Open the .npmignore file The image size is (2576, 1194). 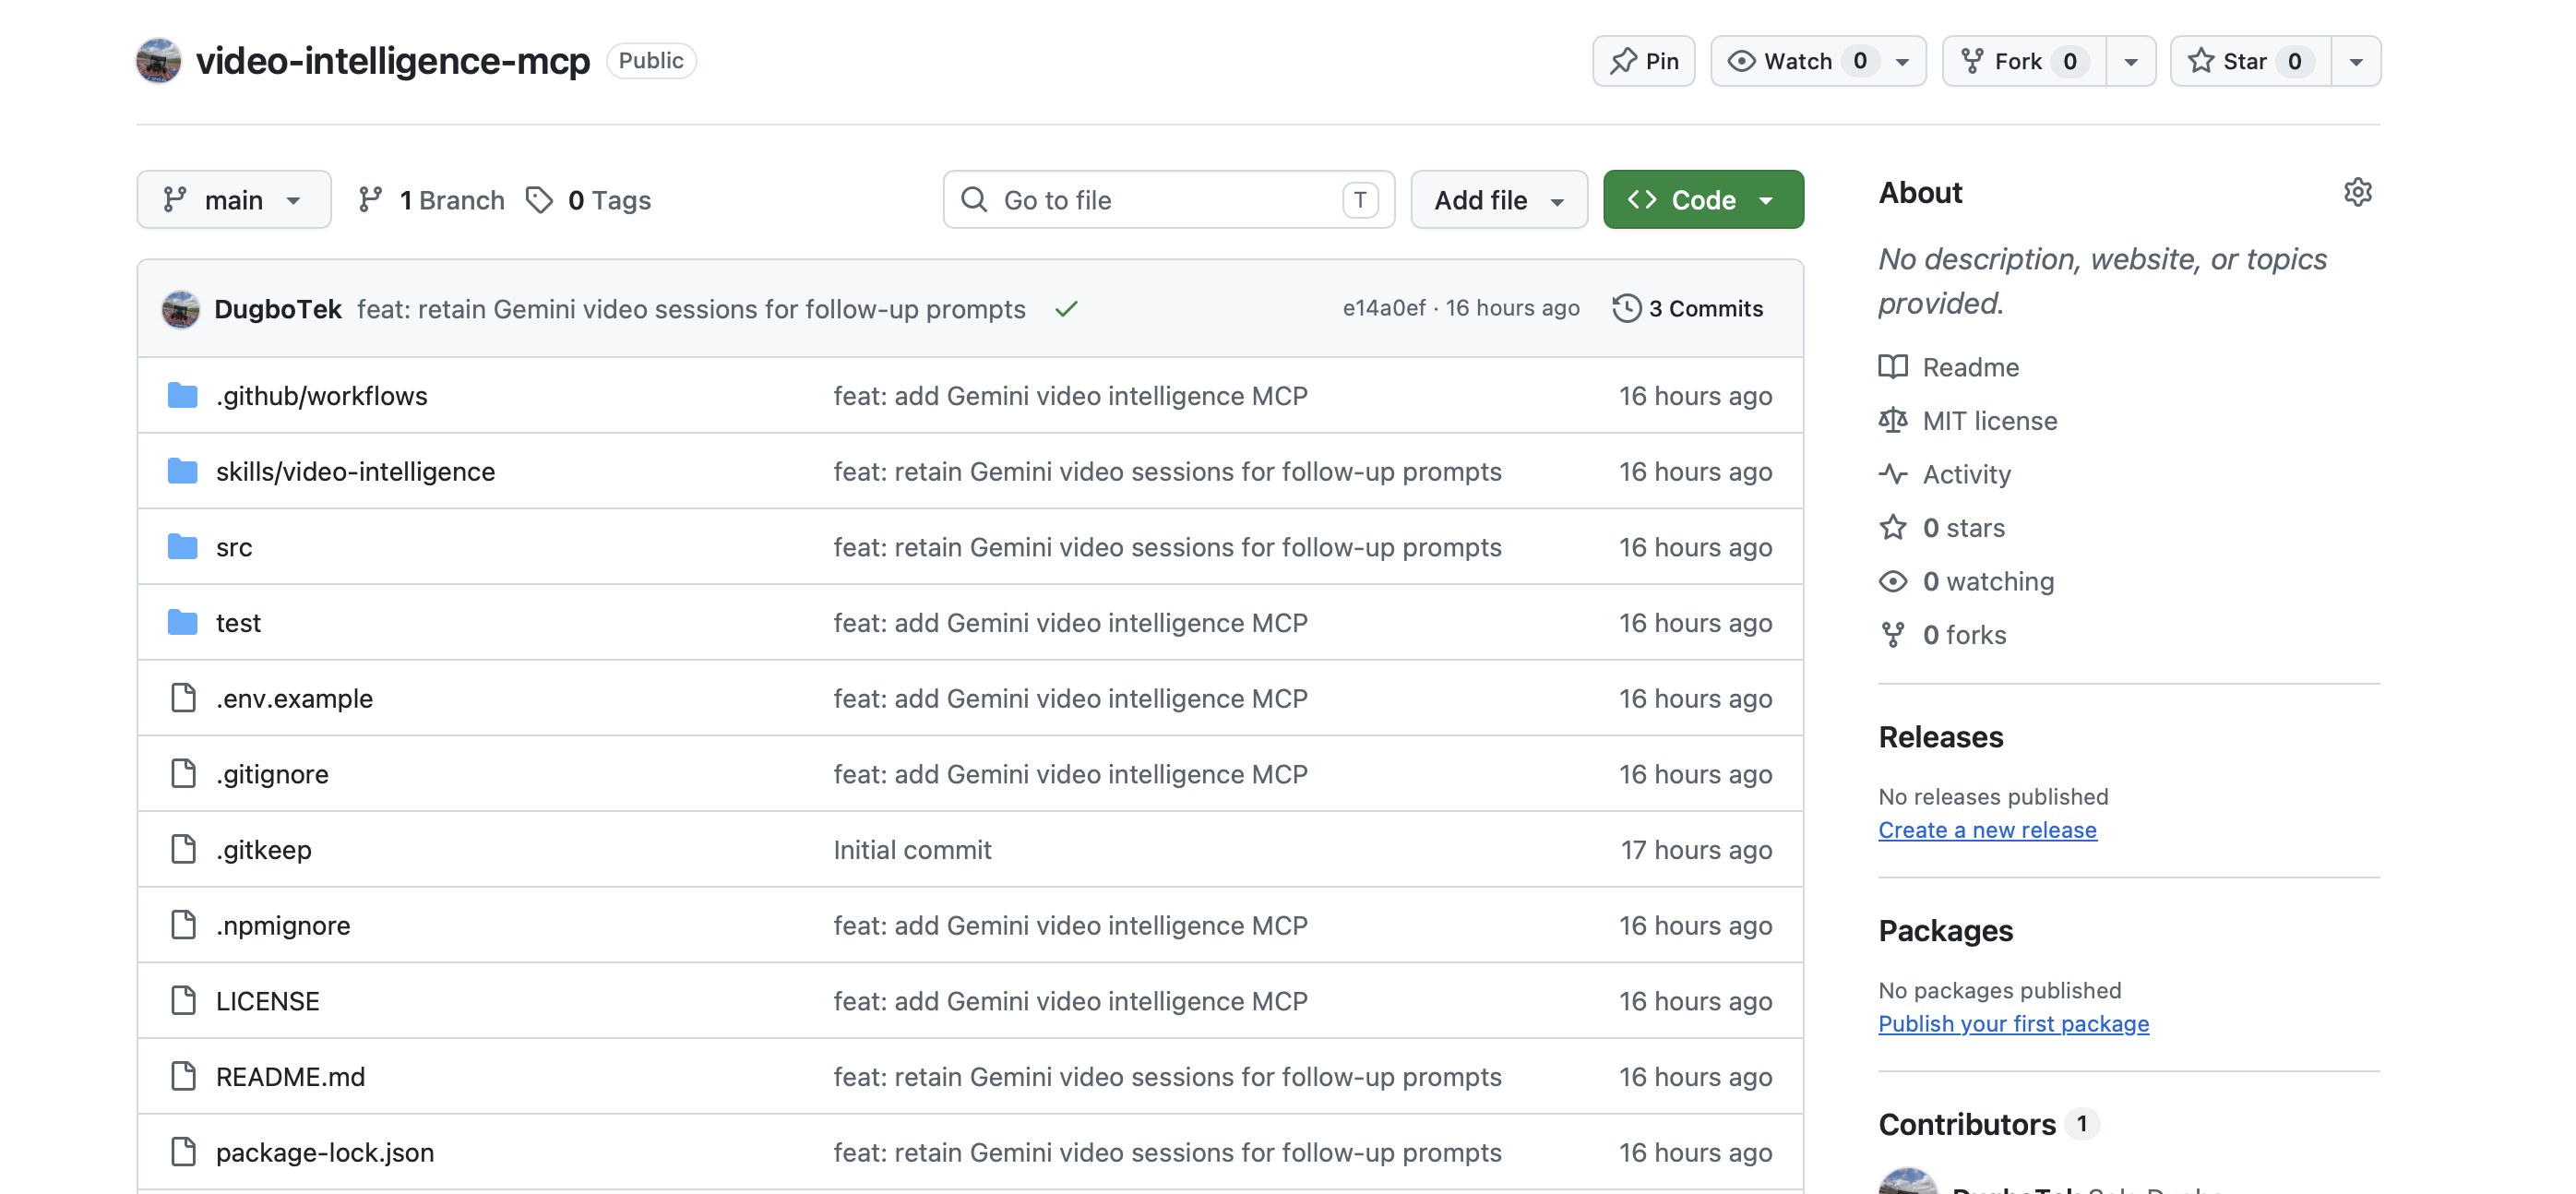click(x=283, y=925)
